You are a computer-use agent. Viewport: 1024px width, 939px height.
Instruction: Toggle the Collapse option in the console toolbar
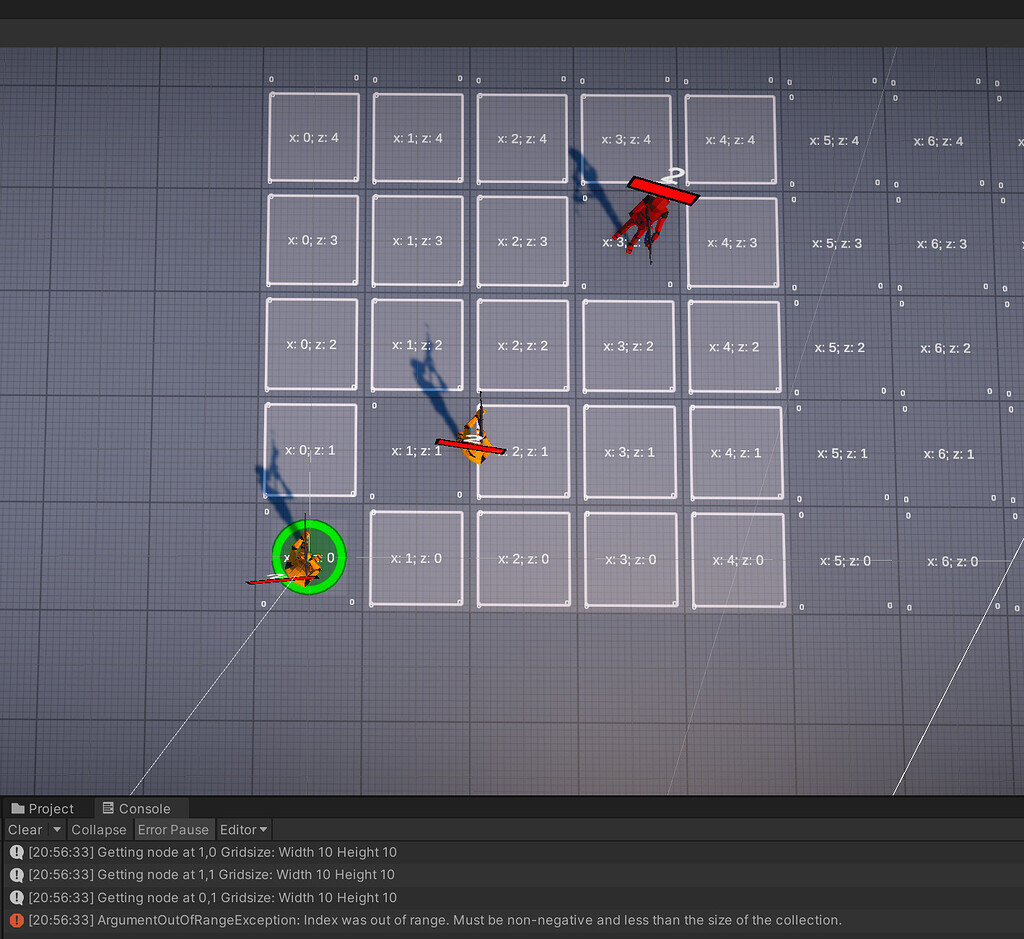point(99,829)
